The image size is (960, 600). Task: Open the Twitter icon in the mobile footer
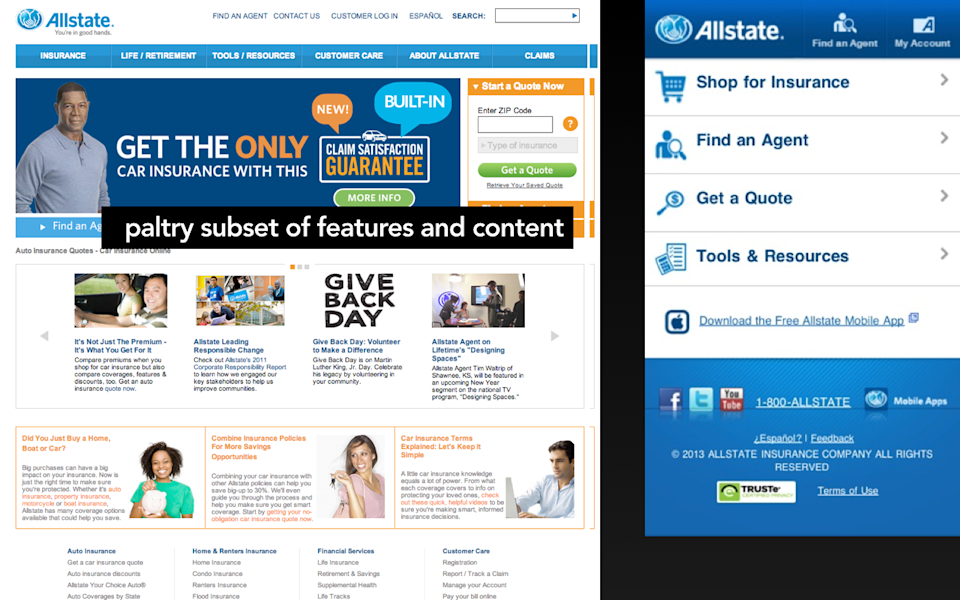tap(701, 399)
